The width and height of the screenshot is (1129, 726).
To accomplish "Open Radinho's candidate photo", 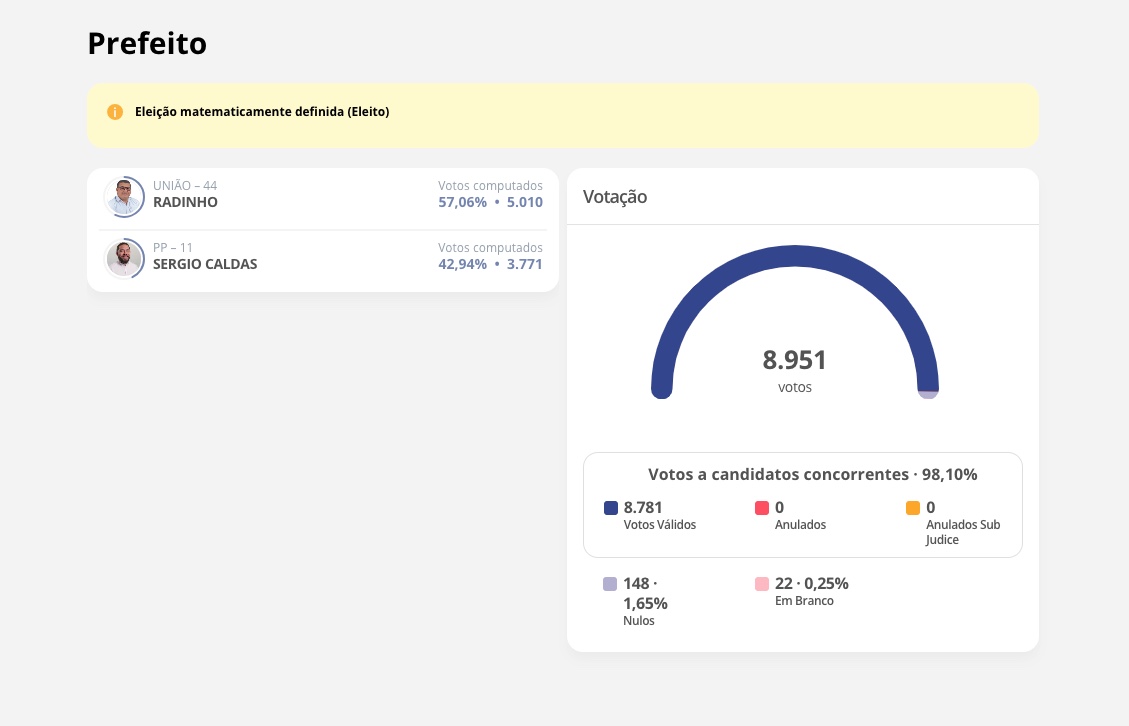I will (x=124, y=196).
